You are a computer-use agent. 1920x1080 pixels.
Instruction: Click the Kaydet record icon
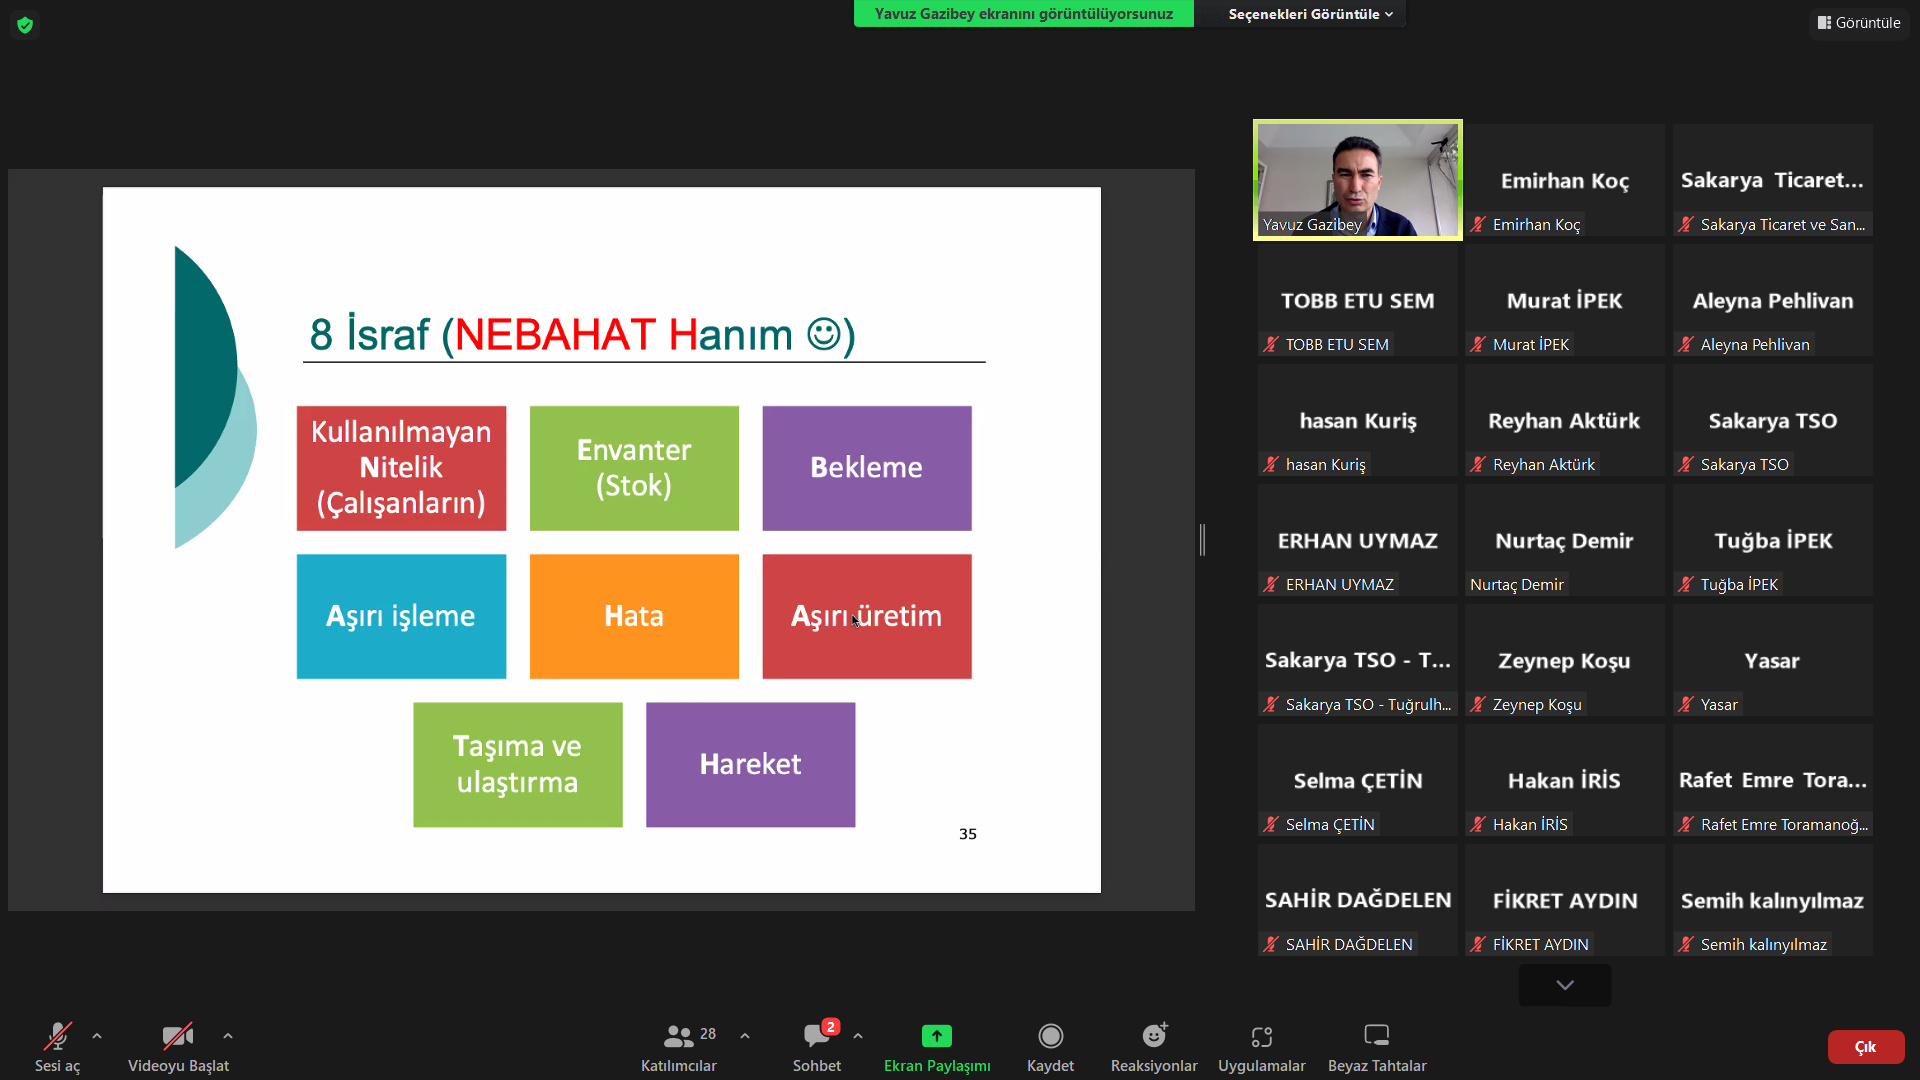[1050, 1036]
